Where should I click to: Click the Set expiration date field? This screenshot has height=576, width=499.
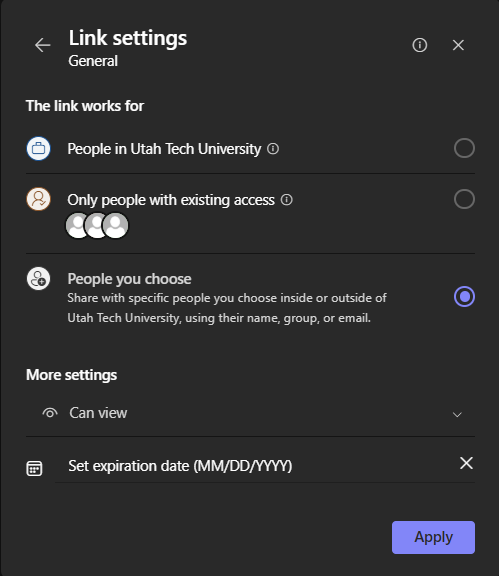[254, 466]
